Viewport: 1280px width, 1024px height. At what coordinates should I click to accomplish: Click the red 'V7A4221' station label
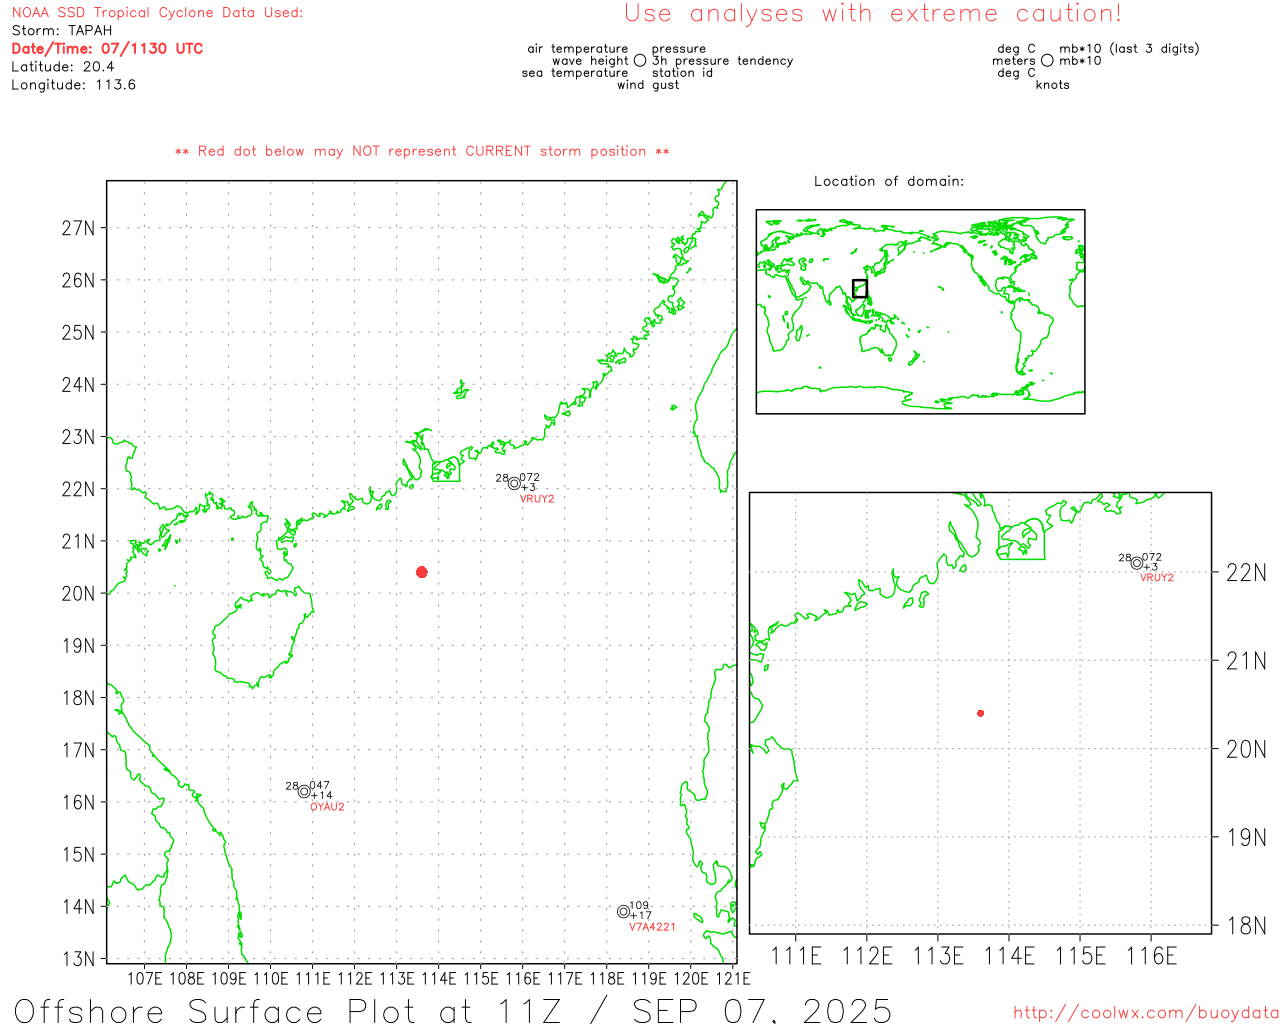(652, 927)
